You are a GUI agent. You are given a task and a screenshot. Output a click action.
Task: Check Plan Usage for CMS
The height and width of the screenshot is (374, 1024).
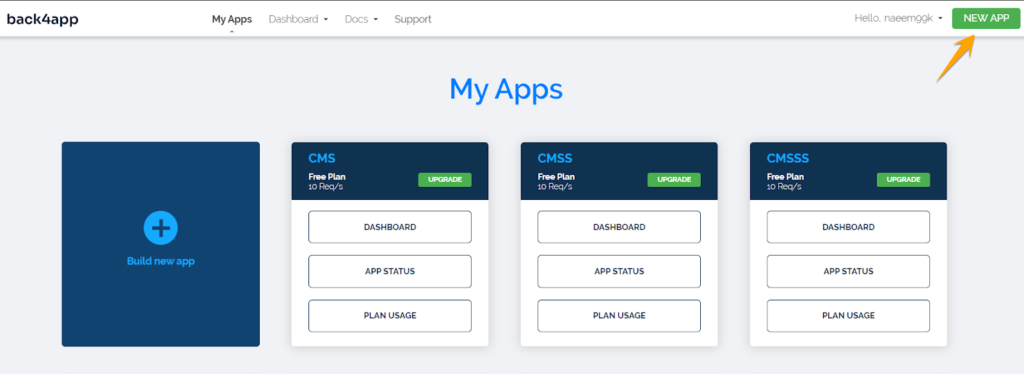pyautogui.click(x=390, y=316)
